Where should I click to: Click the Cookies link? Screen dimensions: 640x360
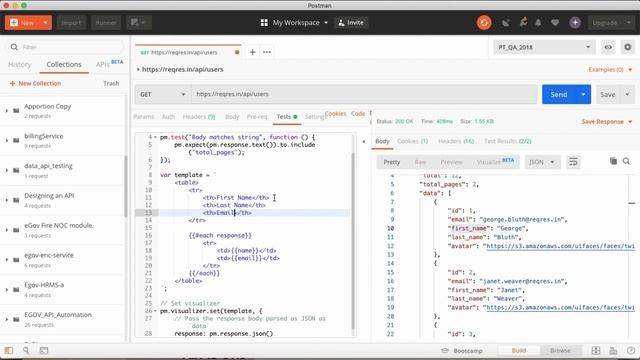(x=336, y=113)
